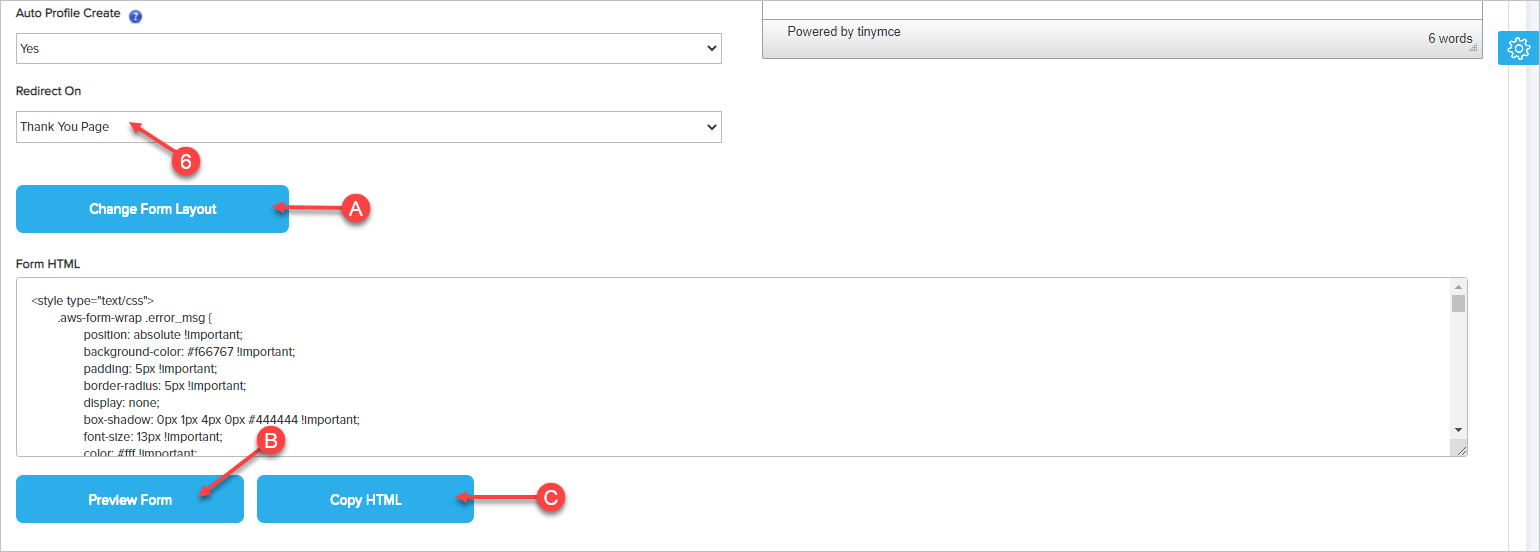Click the Change Form Layout button
Viewport: 1540px width, 552px height.
[152, 209]
